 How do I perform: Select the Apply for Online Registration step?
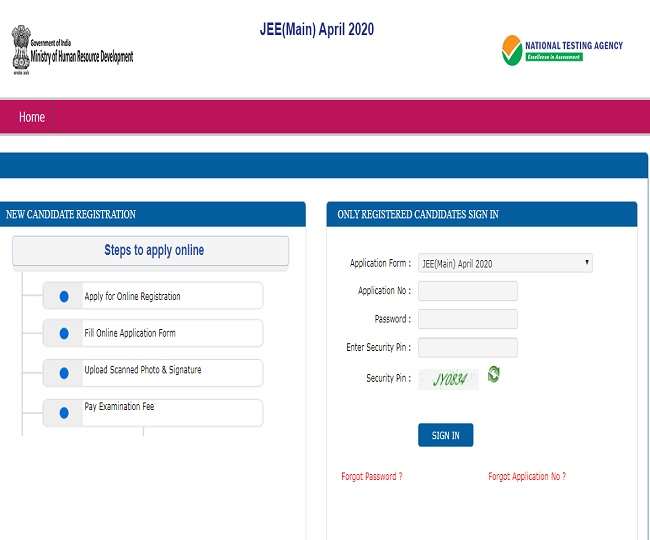pos(132,297)
